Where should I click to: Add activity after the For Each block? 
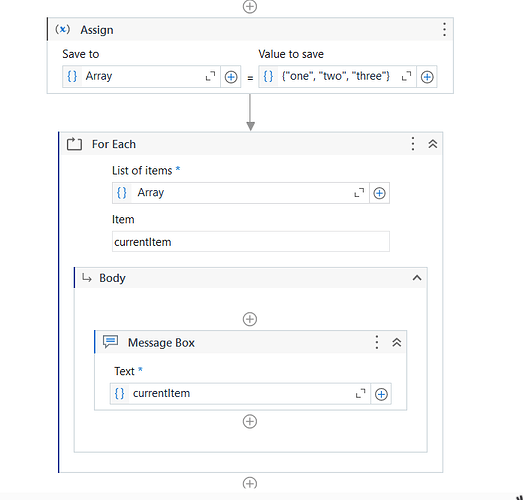click(x=250, y=483)
